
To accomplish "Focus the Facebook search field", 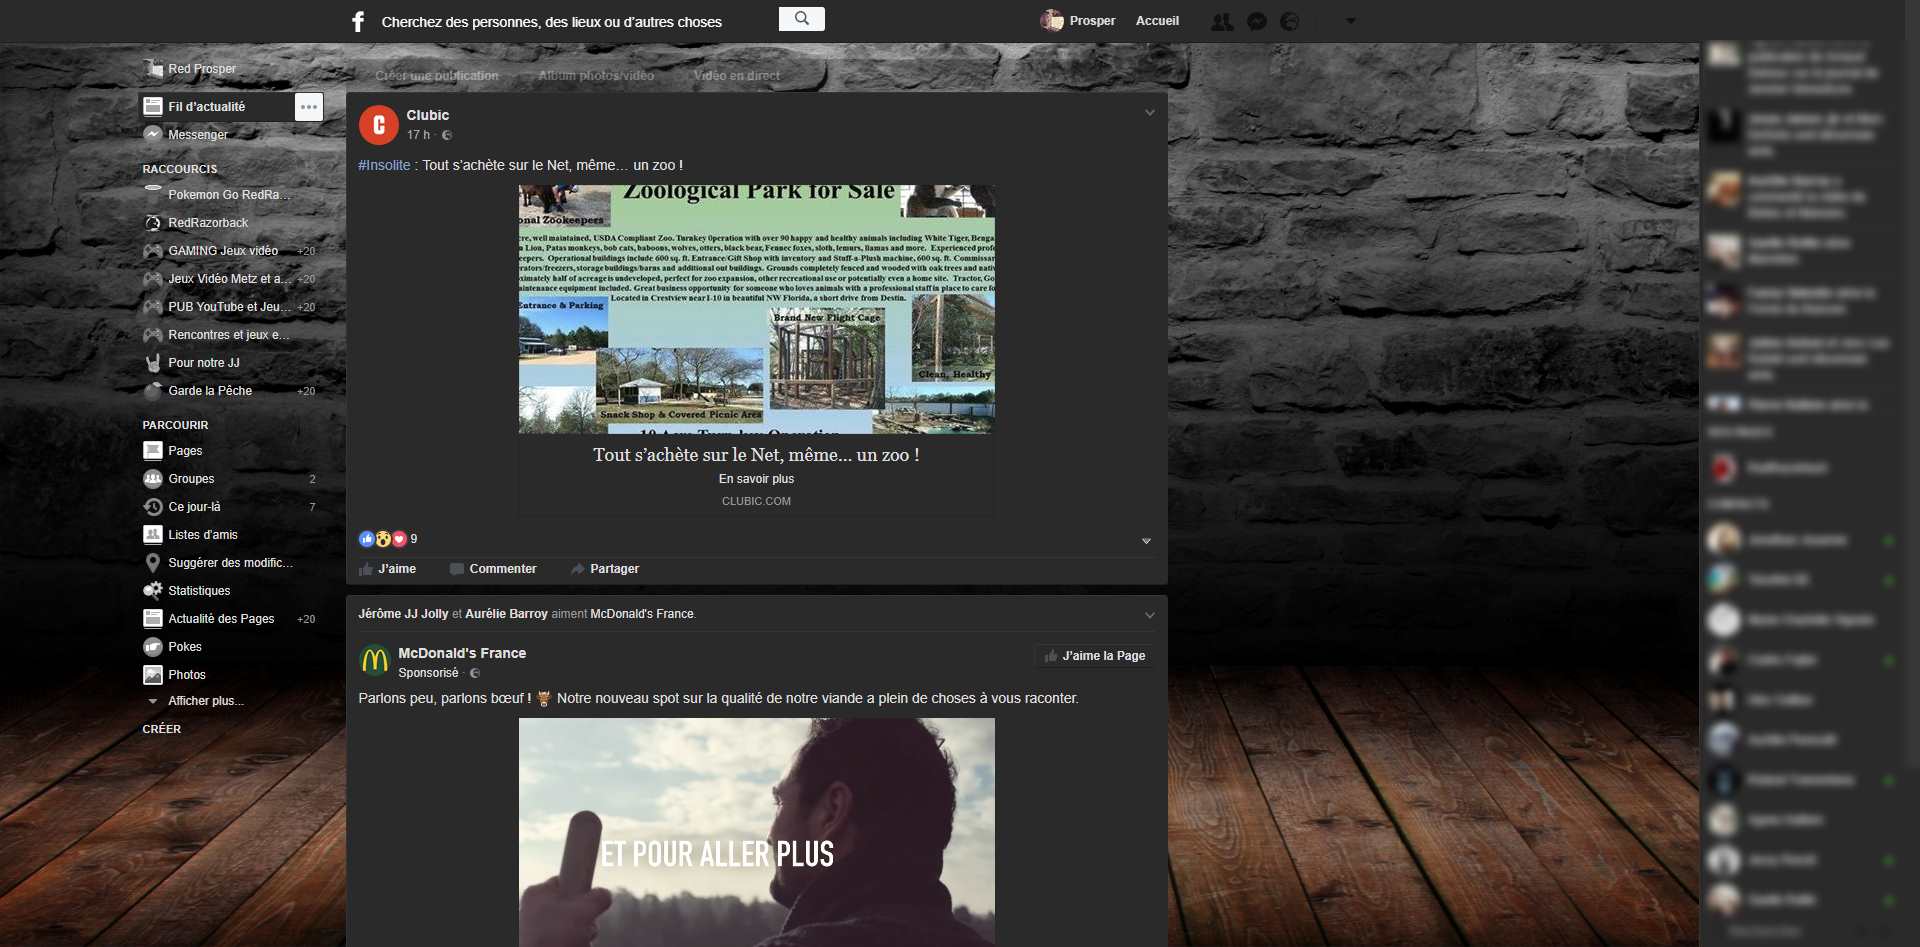I will point(578,21).
